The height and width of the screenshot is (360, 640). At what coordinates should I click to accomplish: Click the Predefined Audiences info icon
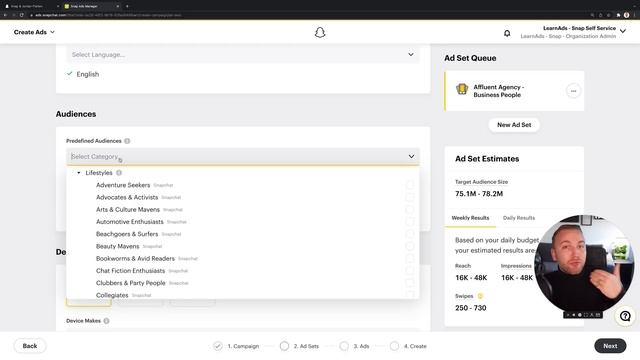(x=127, y=141)
